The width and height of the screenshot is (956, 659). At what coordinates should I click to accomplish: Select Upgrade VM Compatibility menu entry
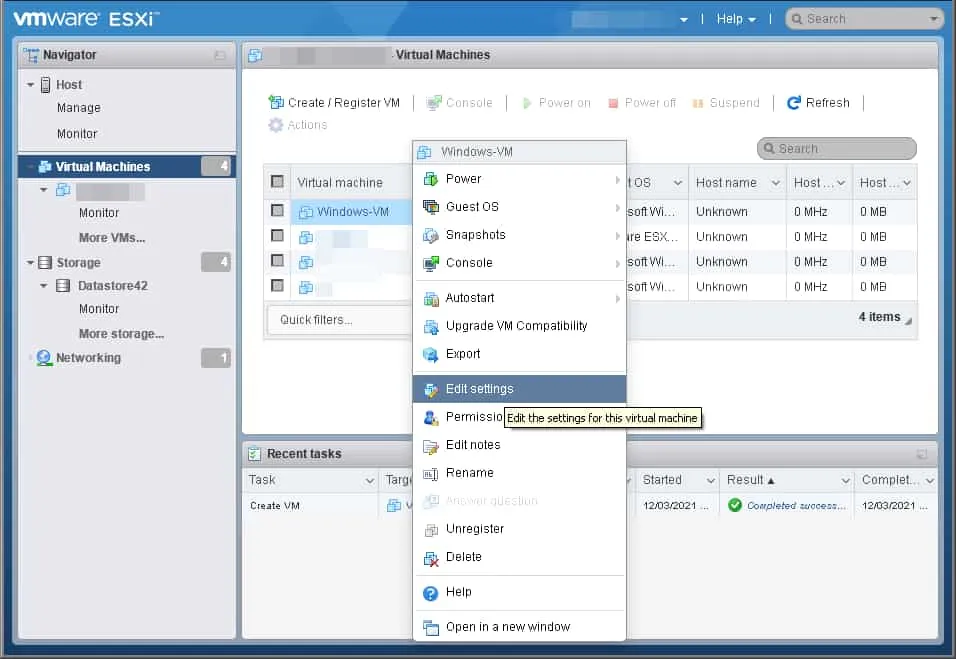516,326
